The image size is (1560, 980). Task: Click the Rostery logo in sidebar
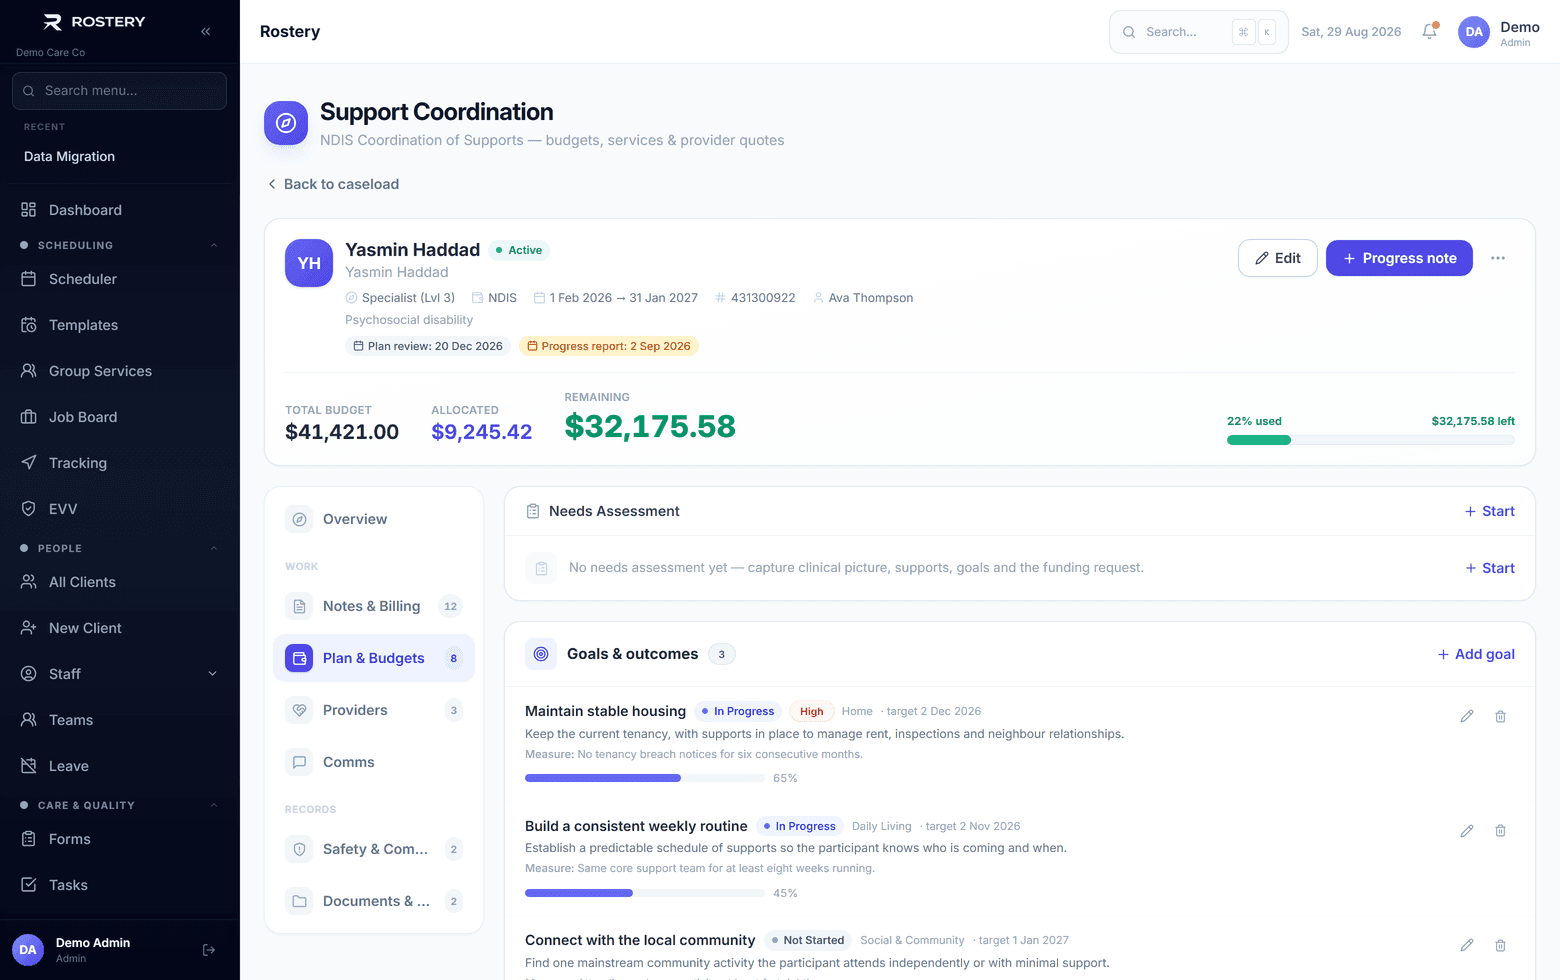(x=96, y=22)
